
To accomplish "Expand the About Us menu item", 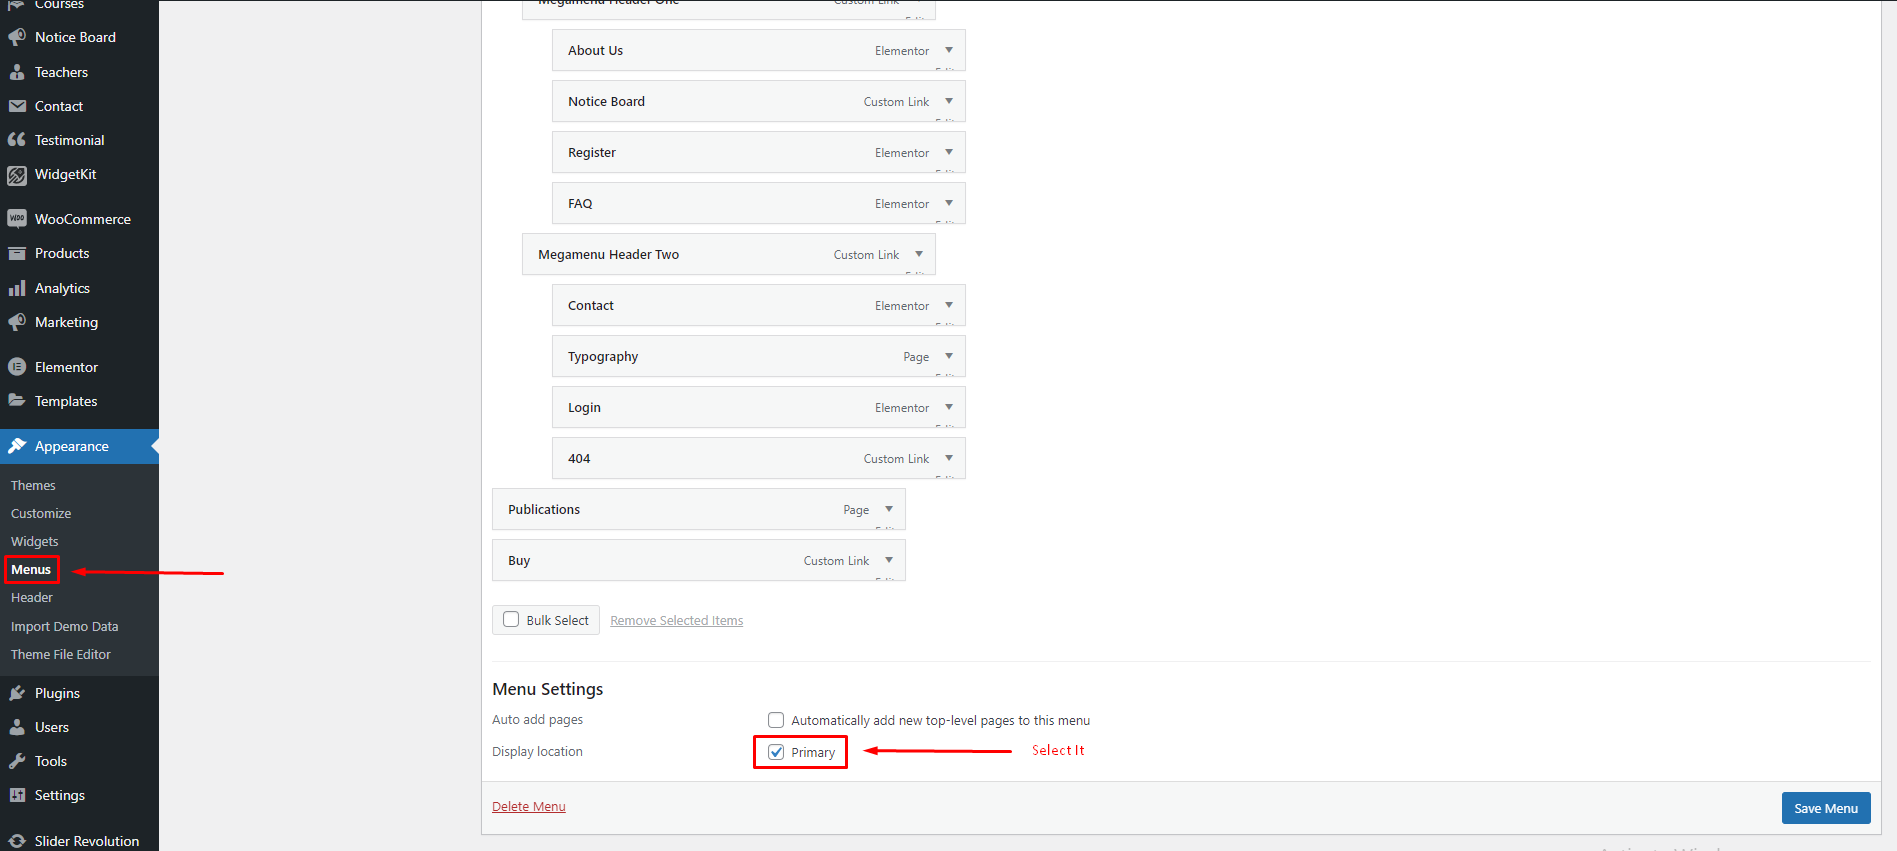I will point(949,50).
